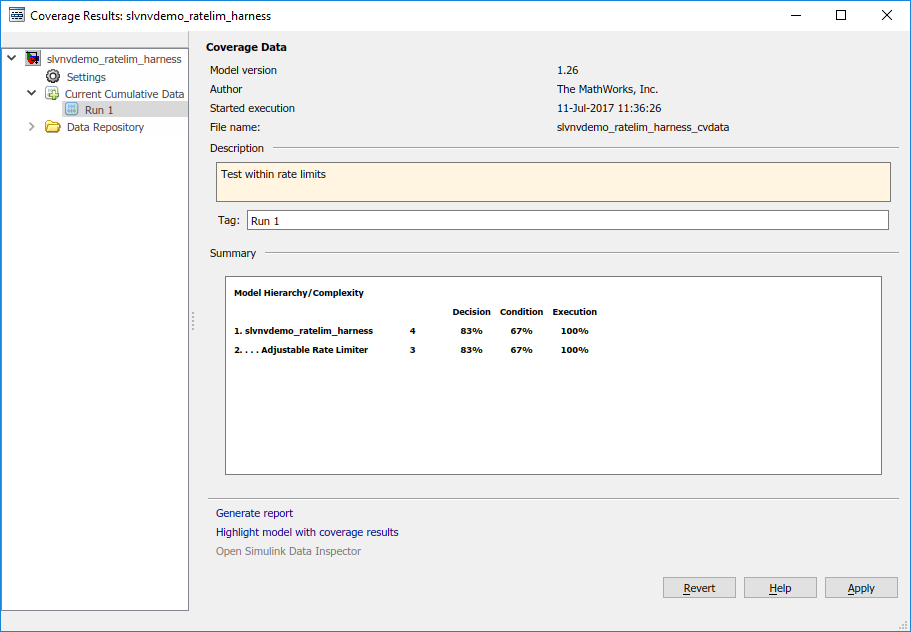Click the started execution date 11-Jul-2017 11:36:26
This screenshot has width=911, height=632.
point(609,108)
